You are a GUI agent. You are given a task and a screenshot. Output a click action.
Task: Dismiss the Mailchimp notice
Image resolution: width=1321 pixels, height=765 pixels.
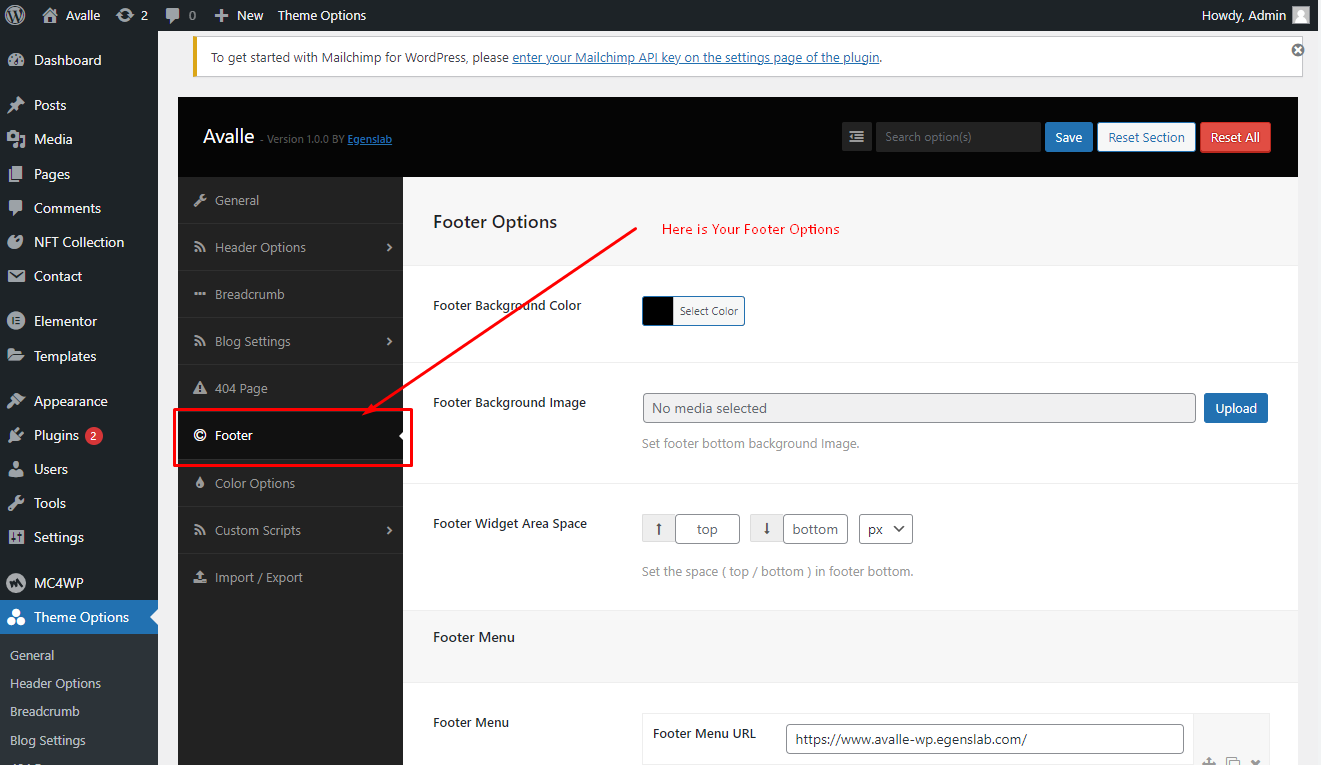tap(1298, 49)
